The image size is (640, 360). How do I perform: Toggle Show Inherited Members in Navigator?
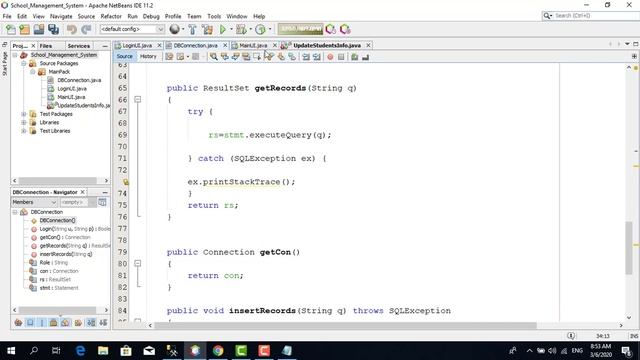click(18, 322)
